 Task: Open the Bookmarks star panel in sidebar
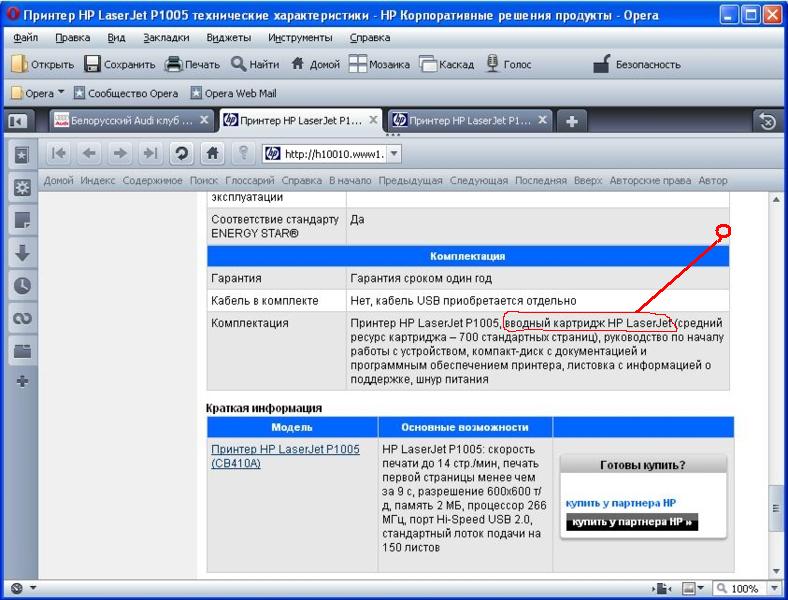click(22, 155)
